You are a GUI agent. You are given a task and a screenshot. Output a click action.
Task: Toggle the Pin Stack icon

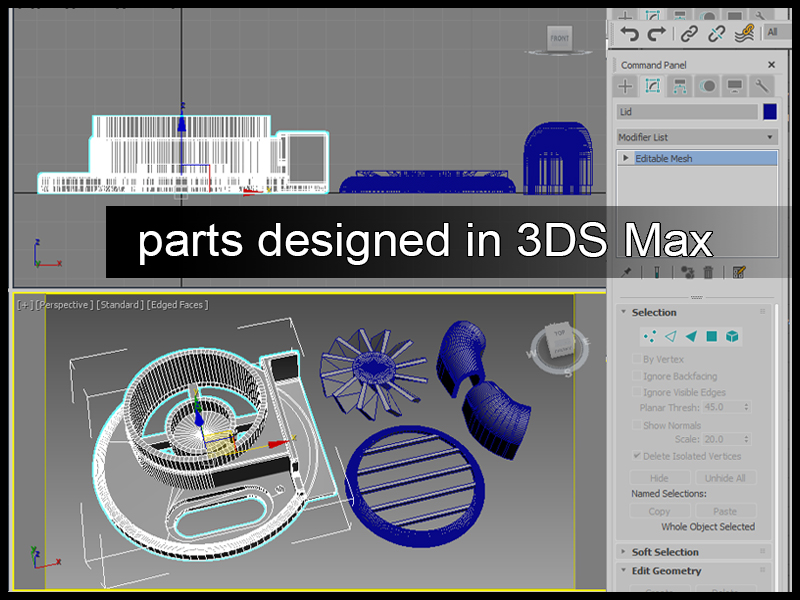coord(627,272)
